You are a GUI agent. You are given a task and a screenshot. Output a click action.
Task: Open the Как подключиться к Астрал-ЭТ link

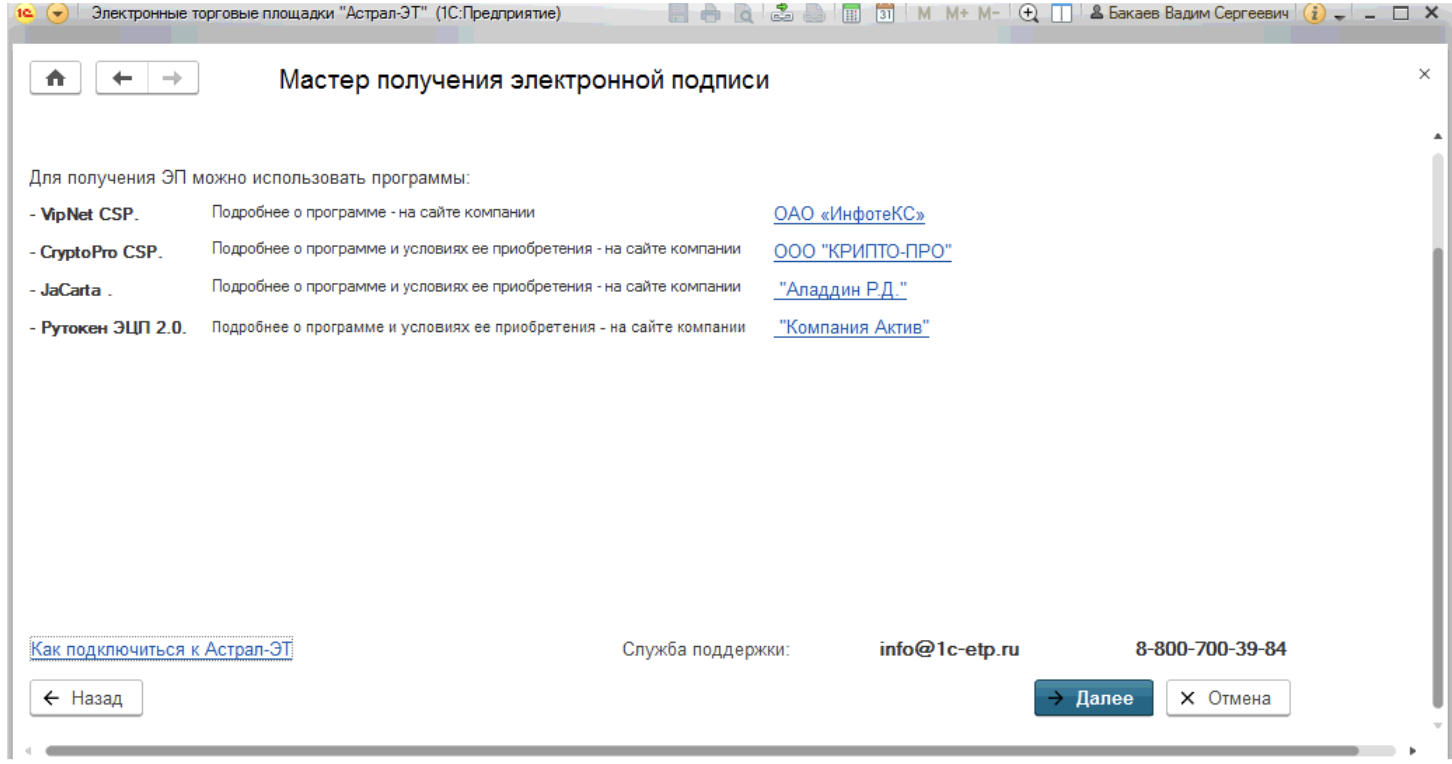point(161,650)
